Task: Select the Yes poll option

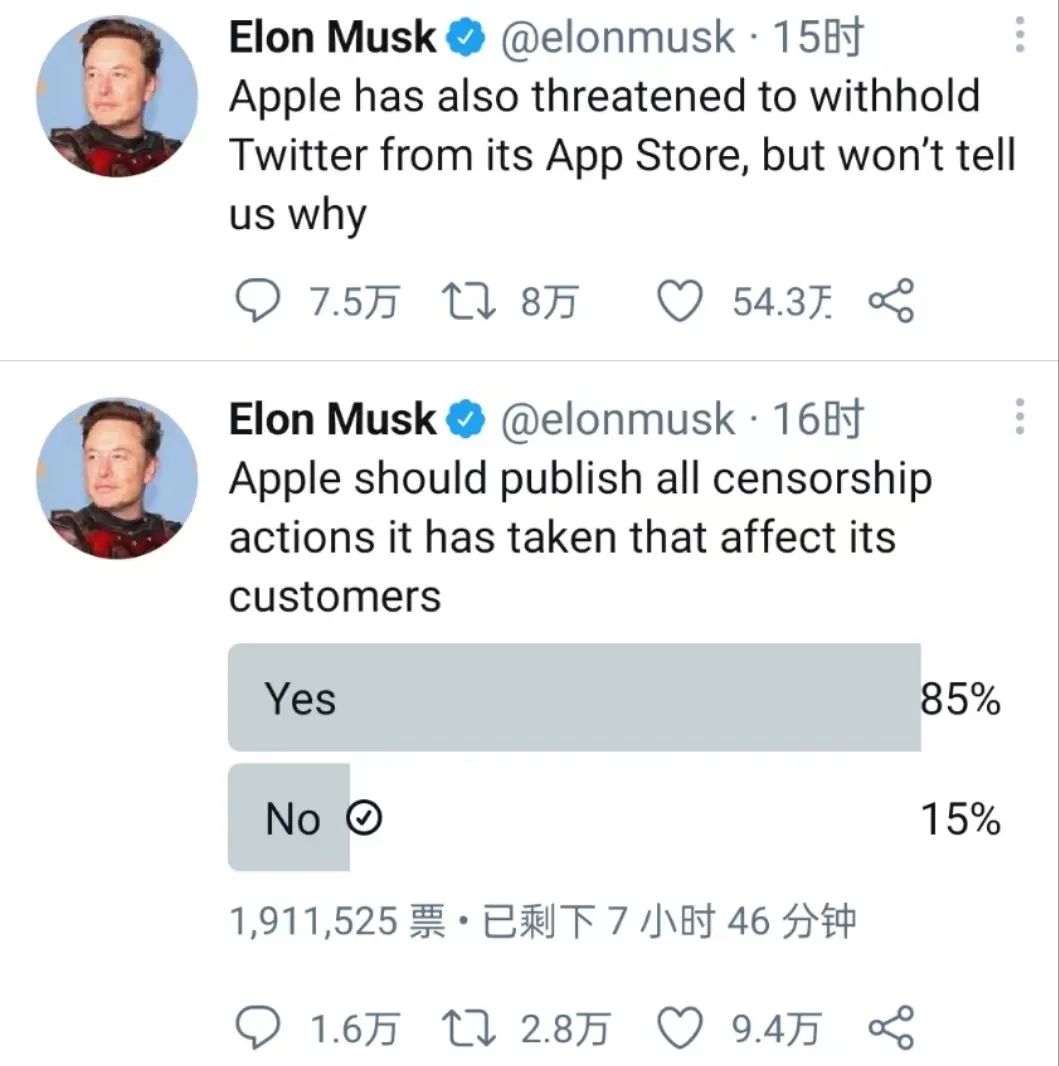Action: 574,697
